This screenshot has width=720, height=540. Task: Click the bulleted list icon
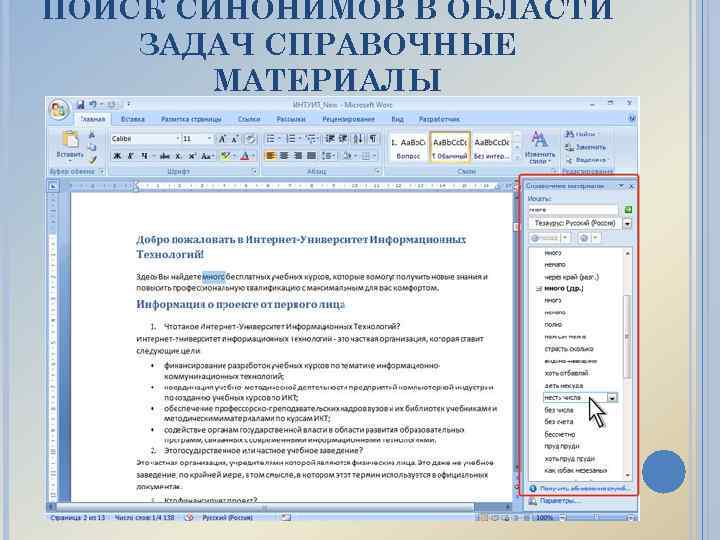[271, 139]
